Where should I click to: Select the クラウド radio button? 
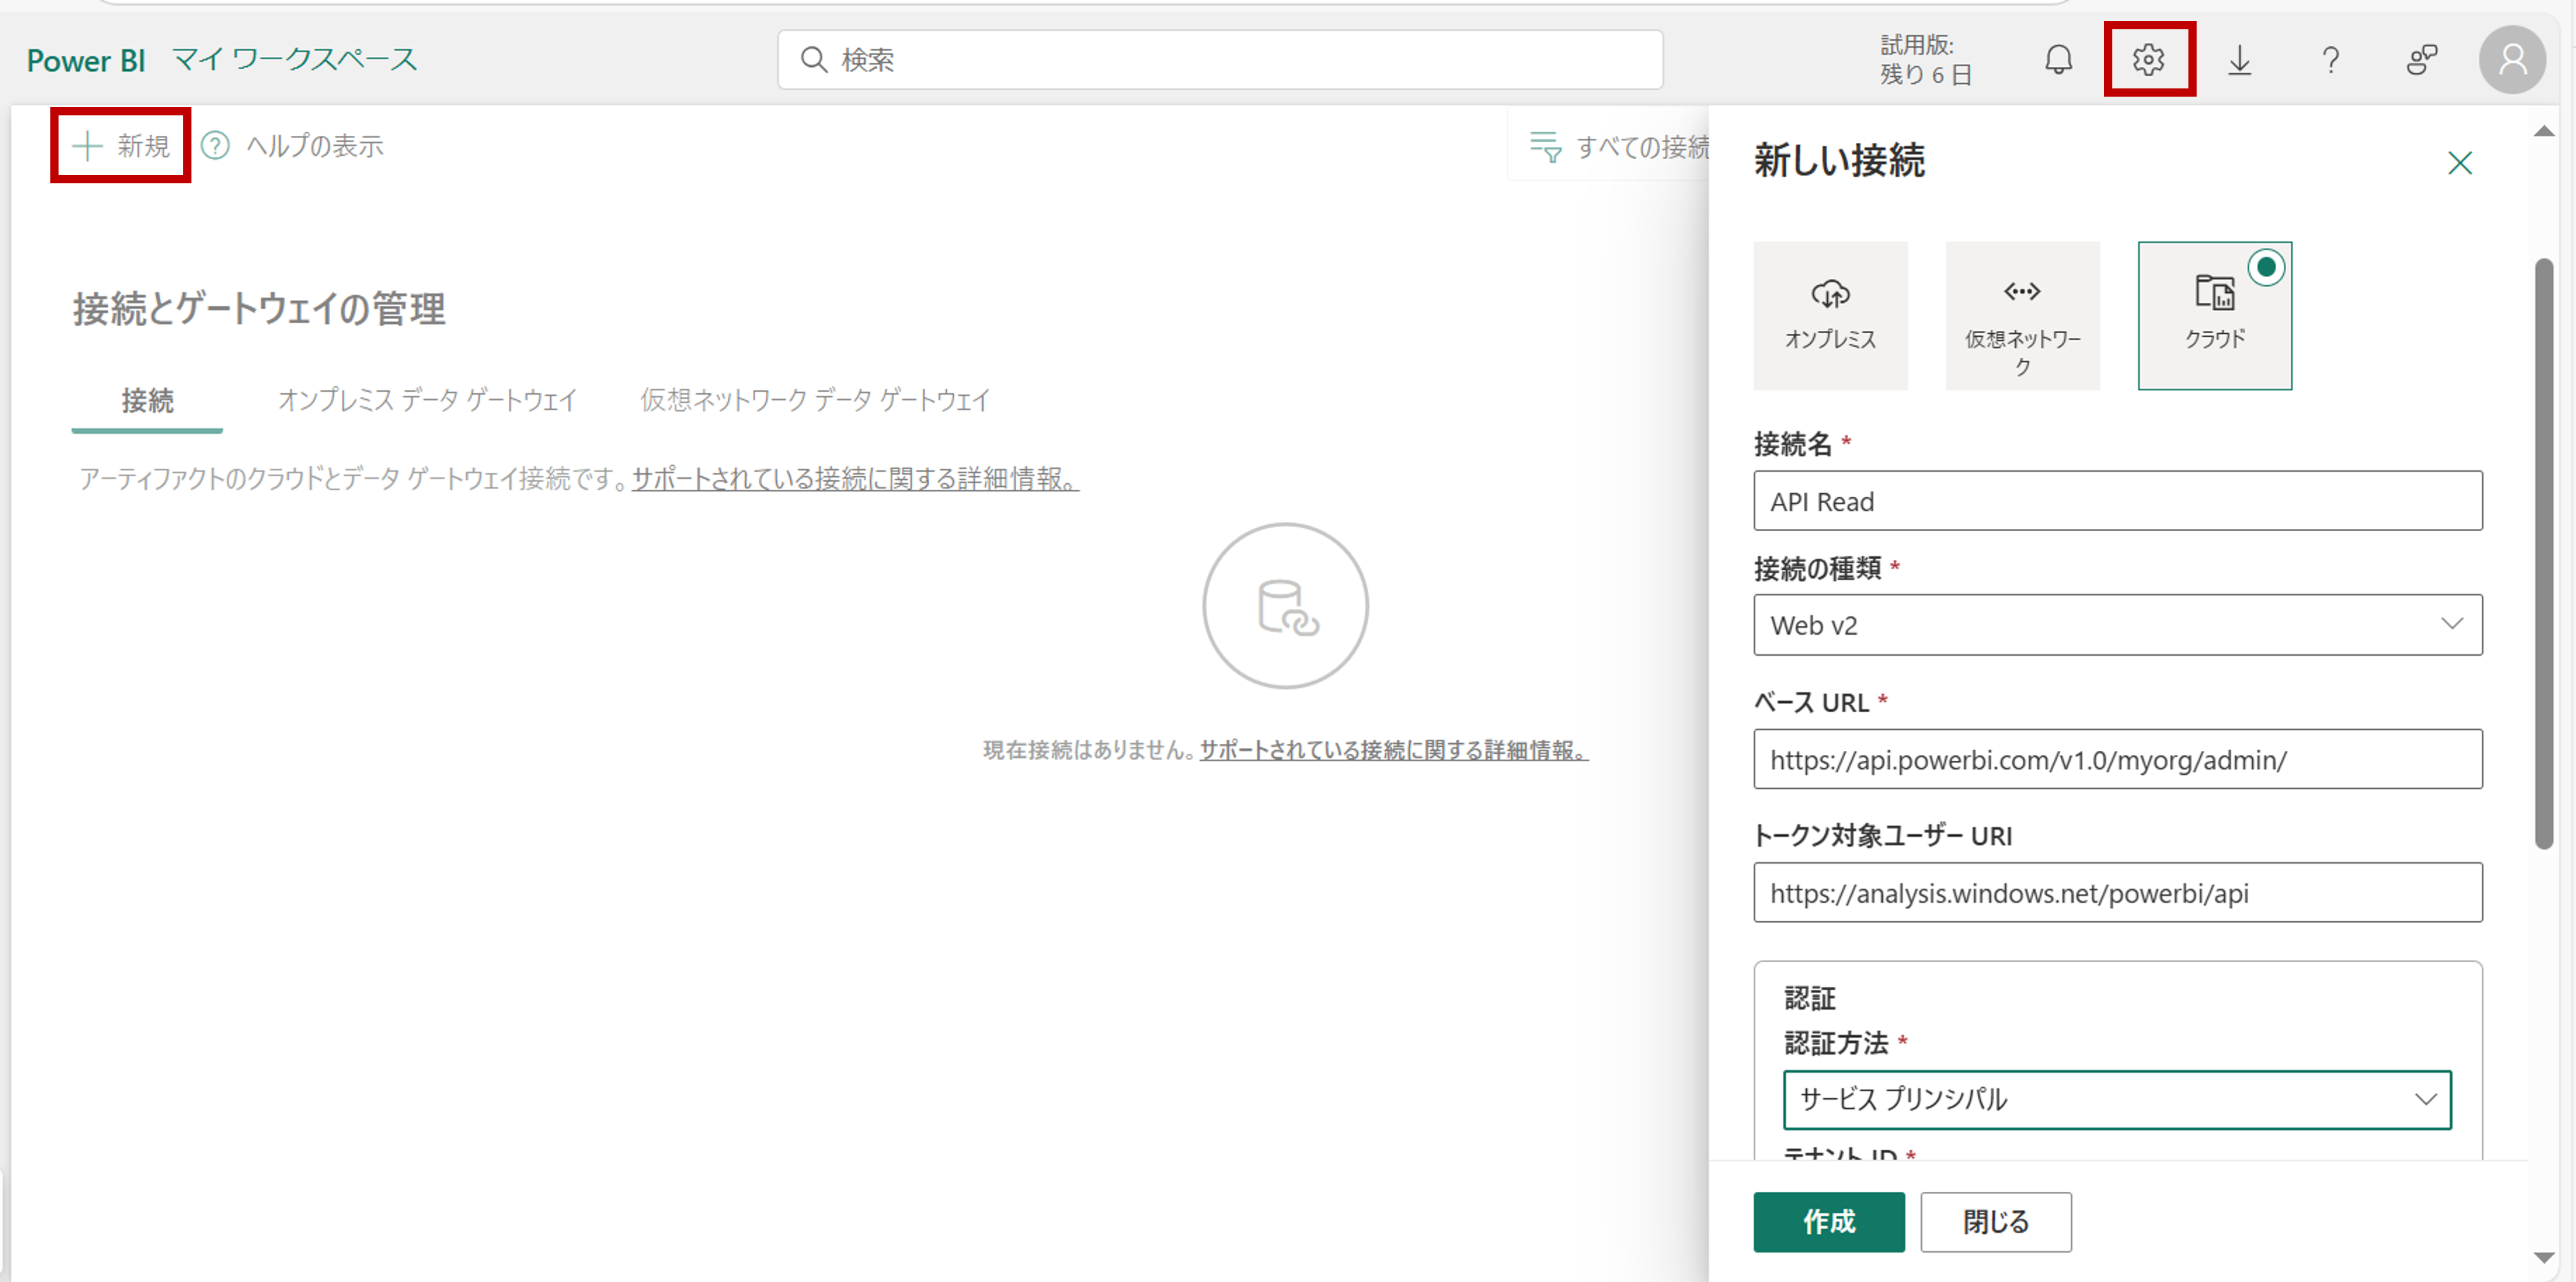coord(2266,266)
